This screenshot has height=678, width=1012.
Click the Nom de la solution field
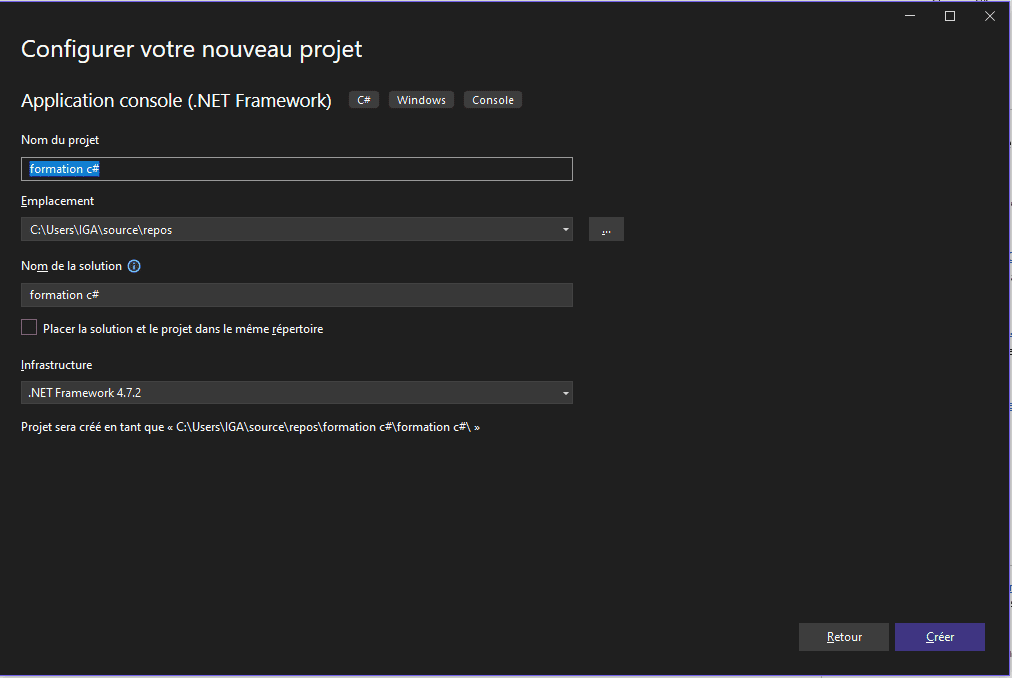pos(296,295)
